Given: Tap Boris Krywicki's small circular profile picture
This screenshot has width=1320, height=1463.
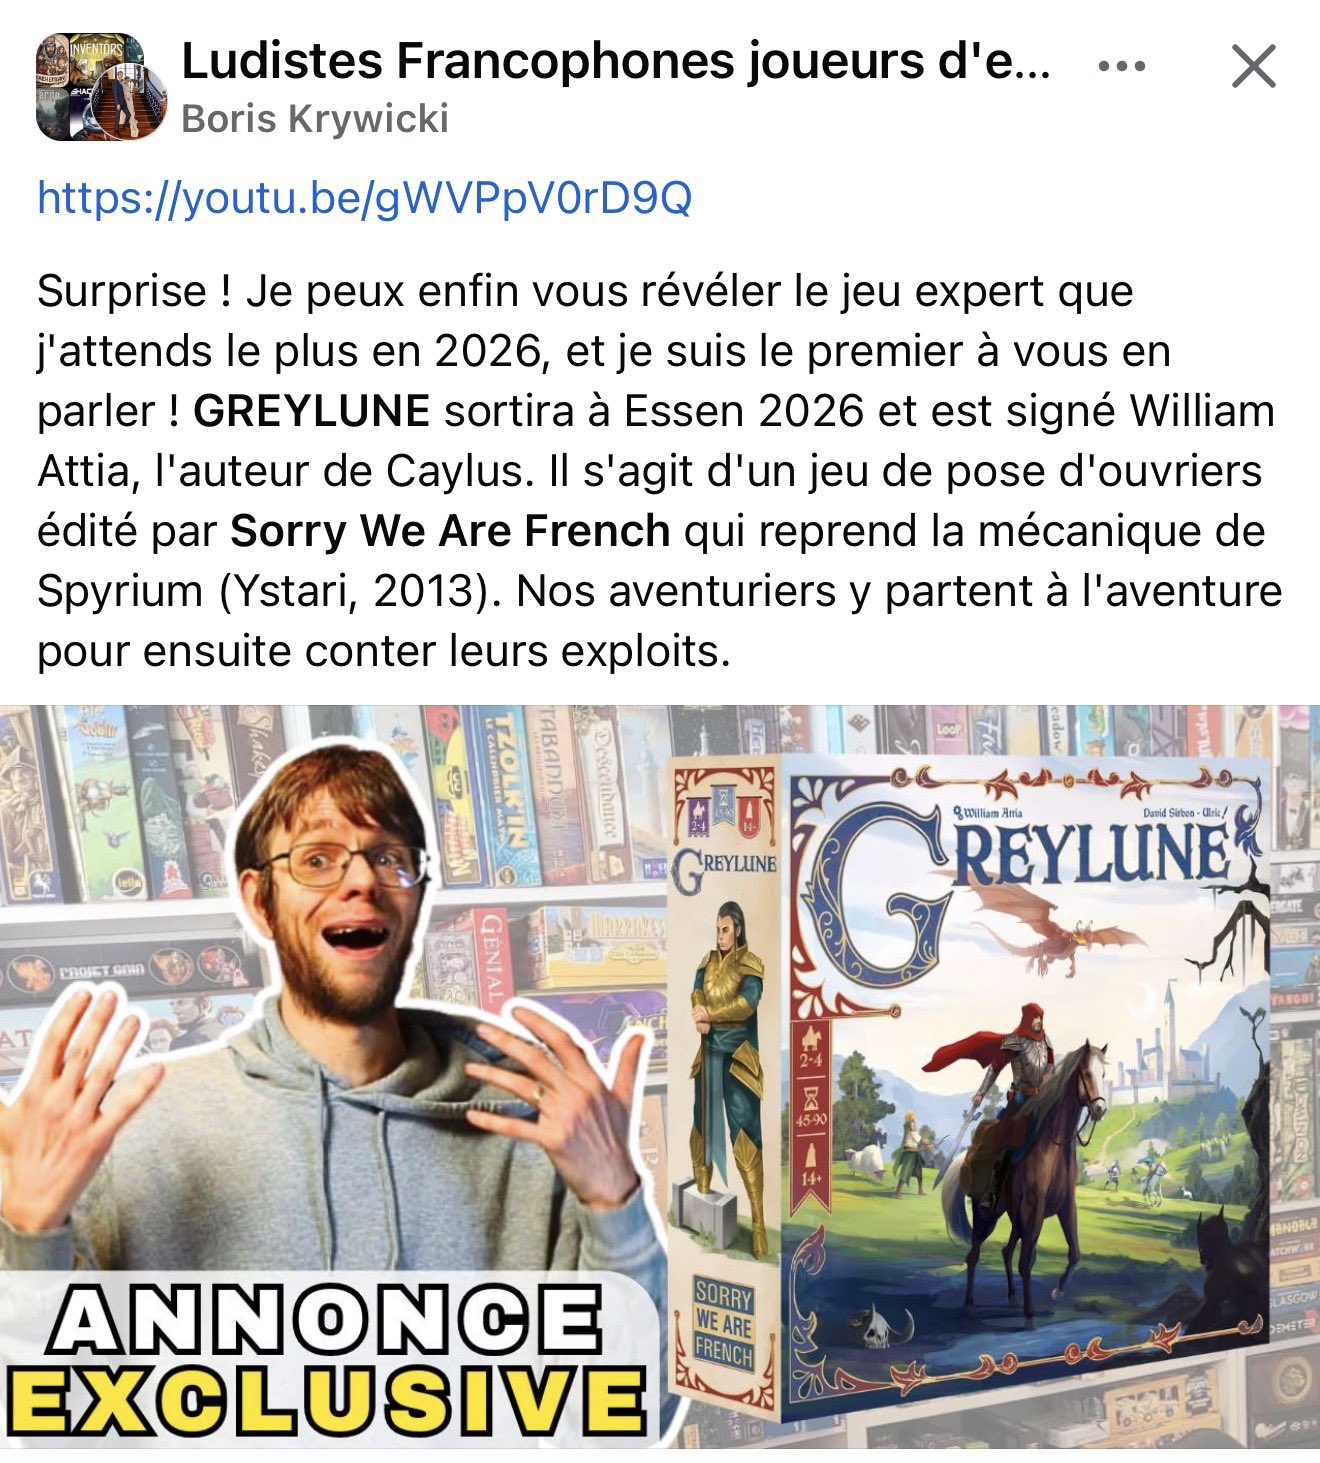Looking at the screenshot, I should click(x=132, y=105).
